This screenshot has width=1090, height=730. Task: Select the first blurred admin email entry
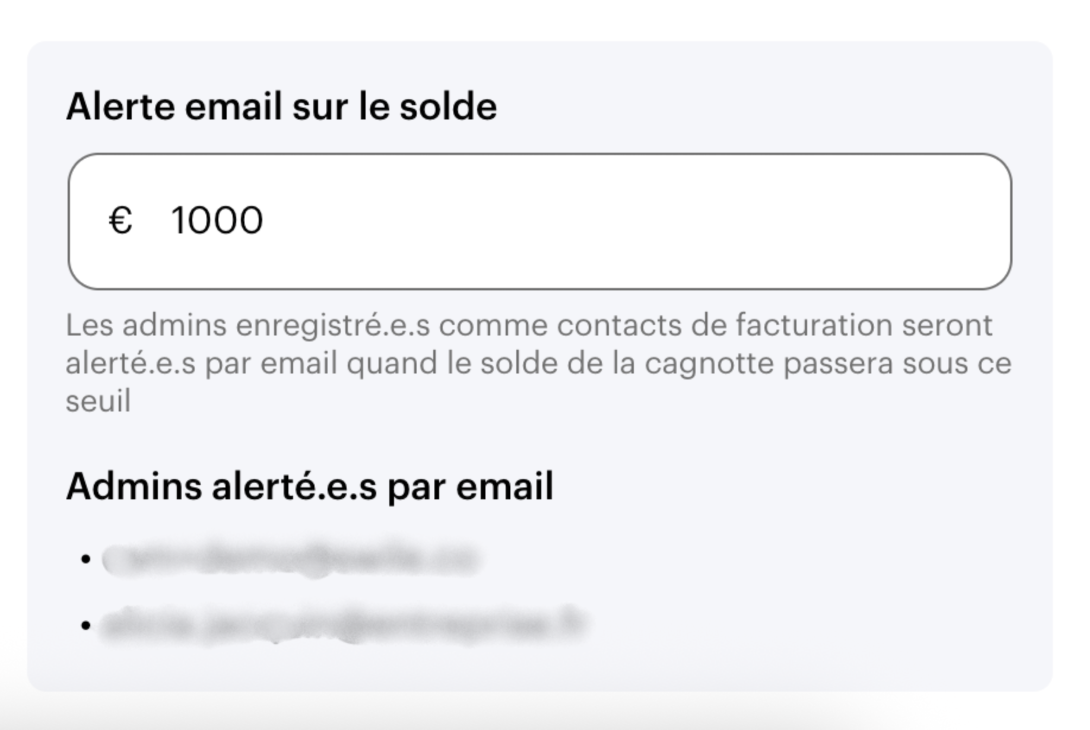point(290,559)
